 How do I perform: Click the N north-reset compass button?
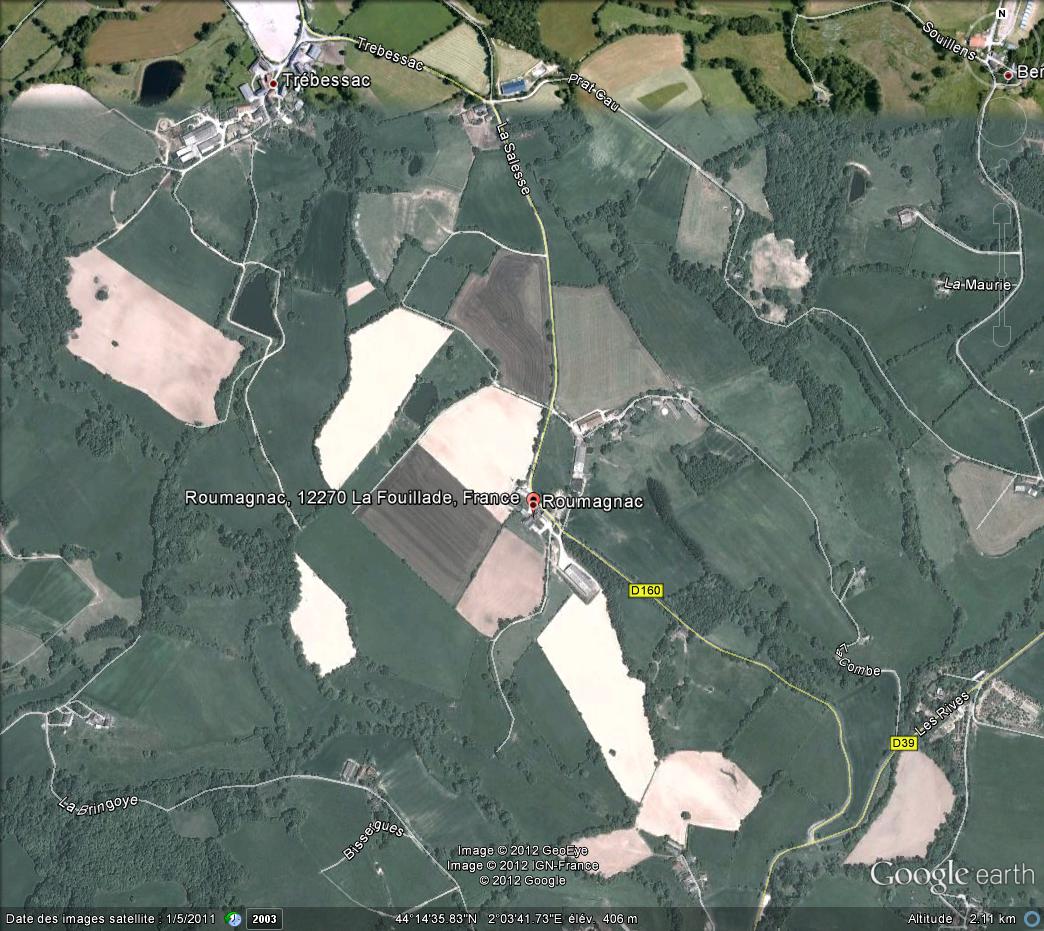click(1002, 14)
